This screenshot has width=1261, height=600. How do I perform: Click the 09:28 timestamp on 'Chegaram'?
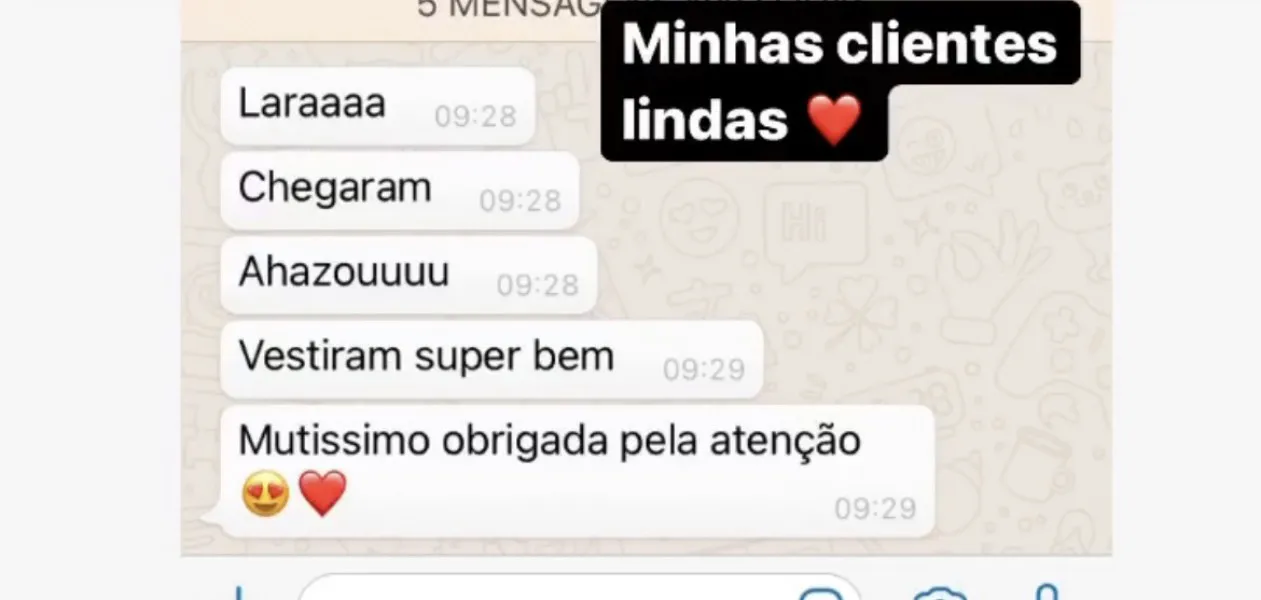coord(520,201)
